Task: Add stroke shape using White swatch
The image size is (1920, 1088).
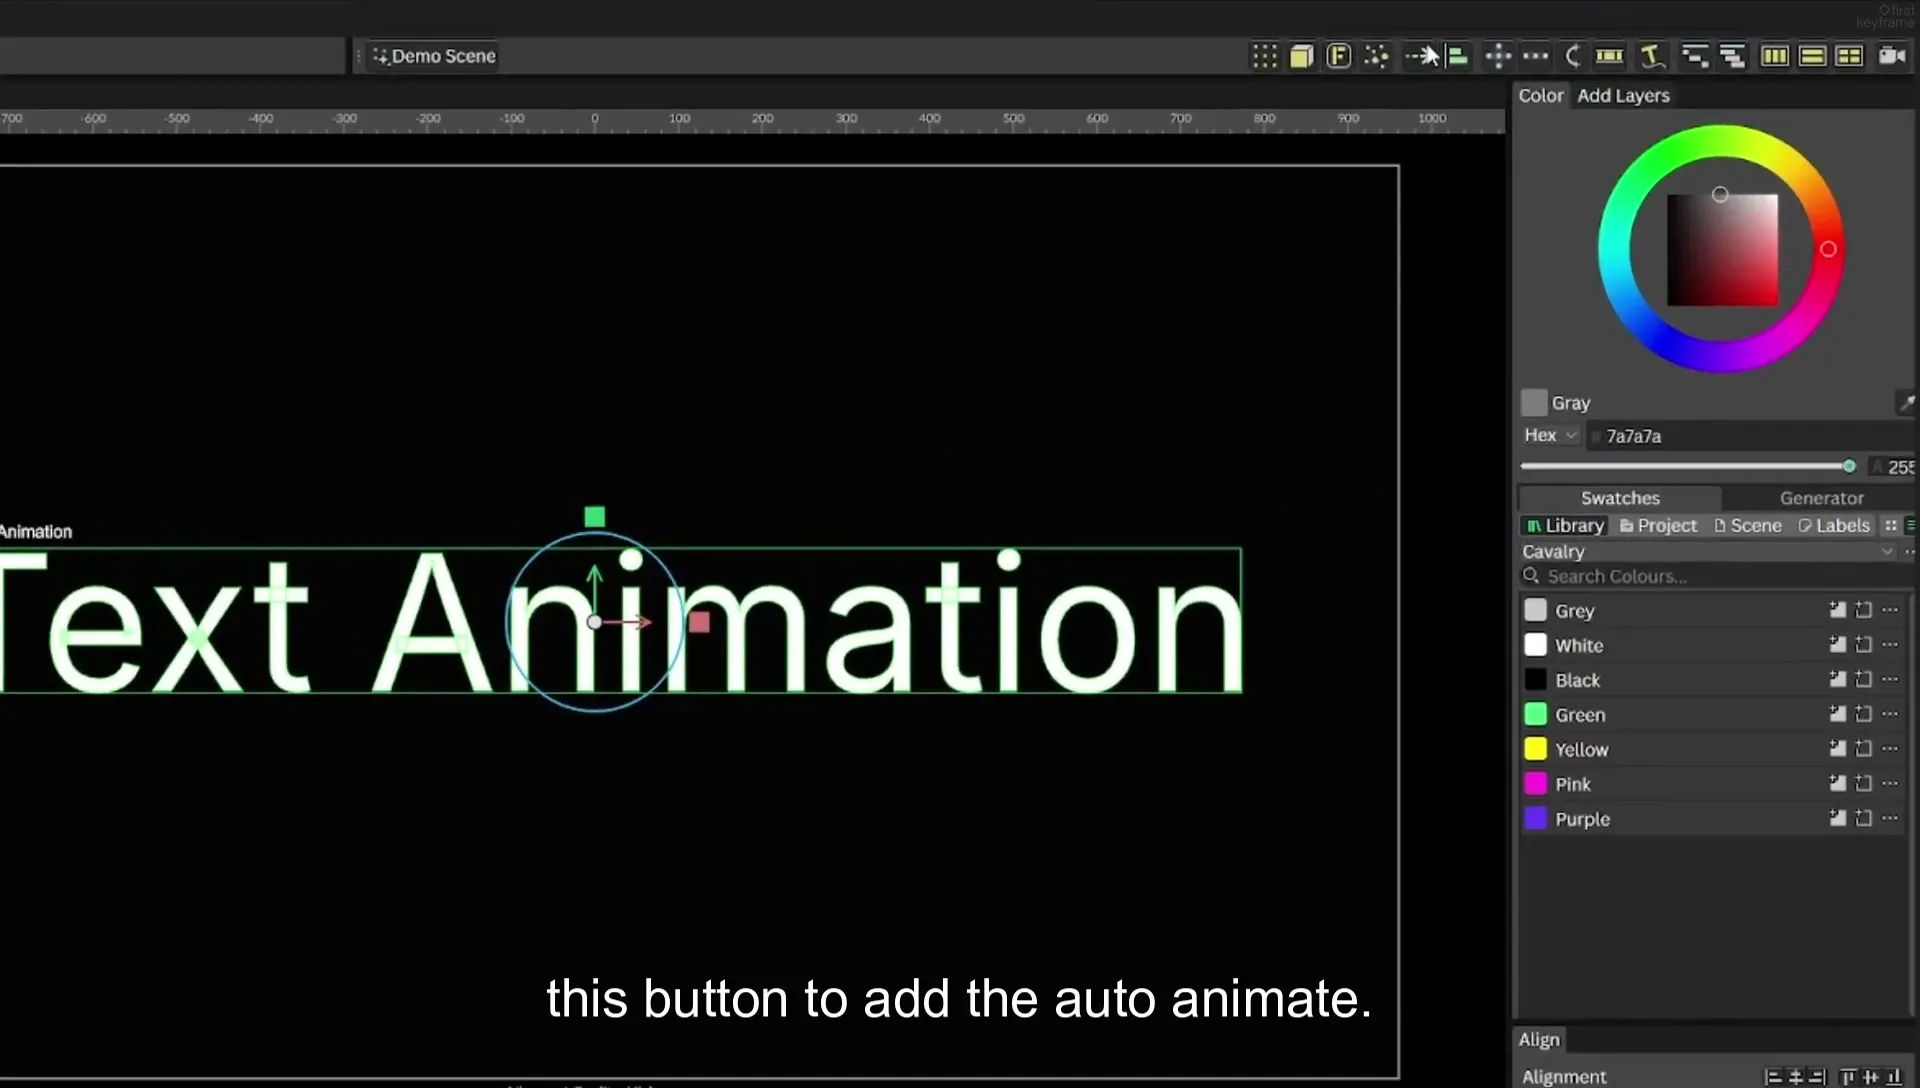Action: pyautogui.click(x=1863, y=645)
